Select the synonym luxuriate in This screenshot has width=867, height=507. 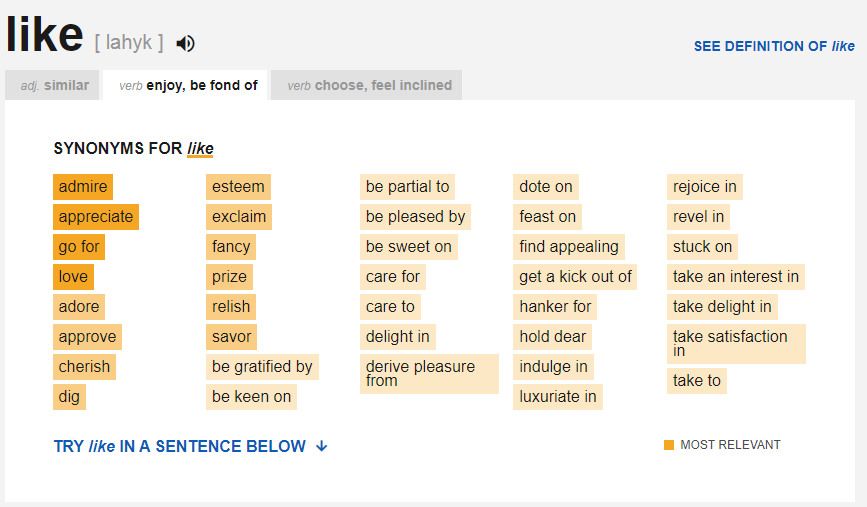point(558,396)
